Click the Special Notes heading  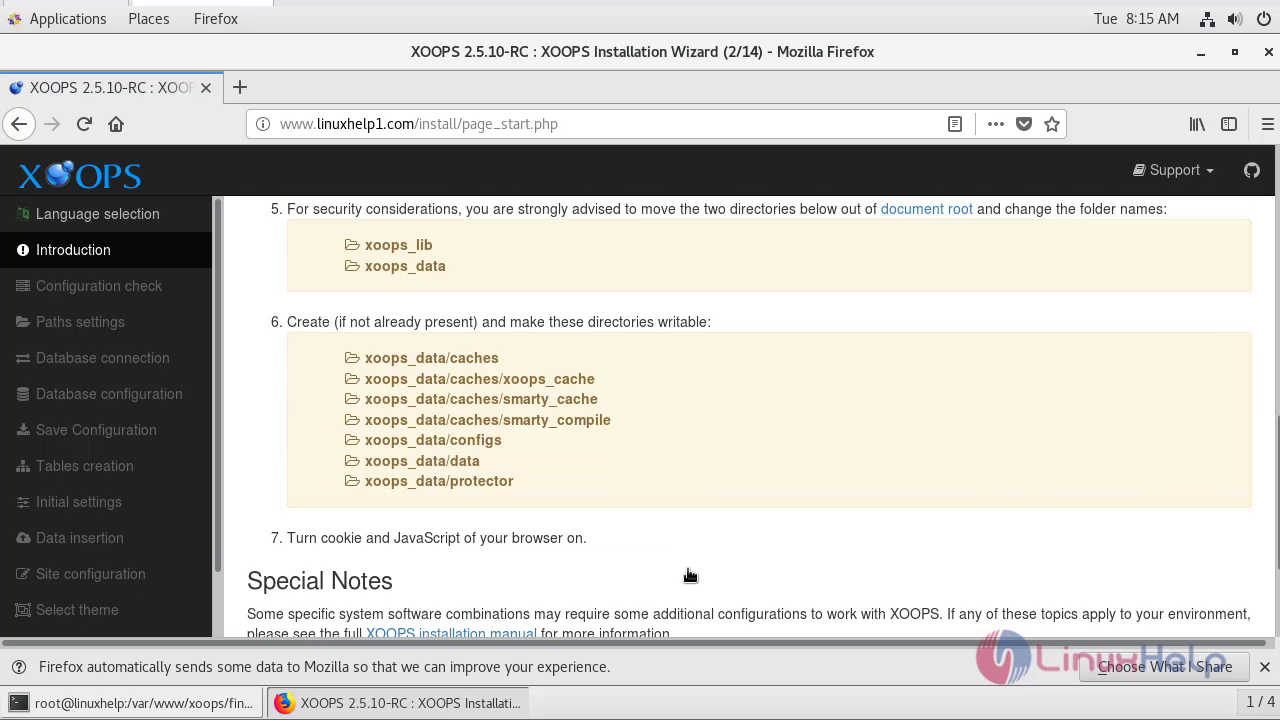(320, 581)
